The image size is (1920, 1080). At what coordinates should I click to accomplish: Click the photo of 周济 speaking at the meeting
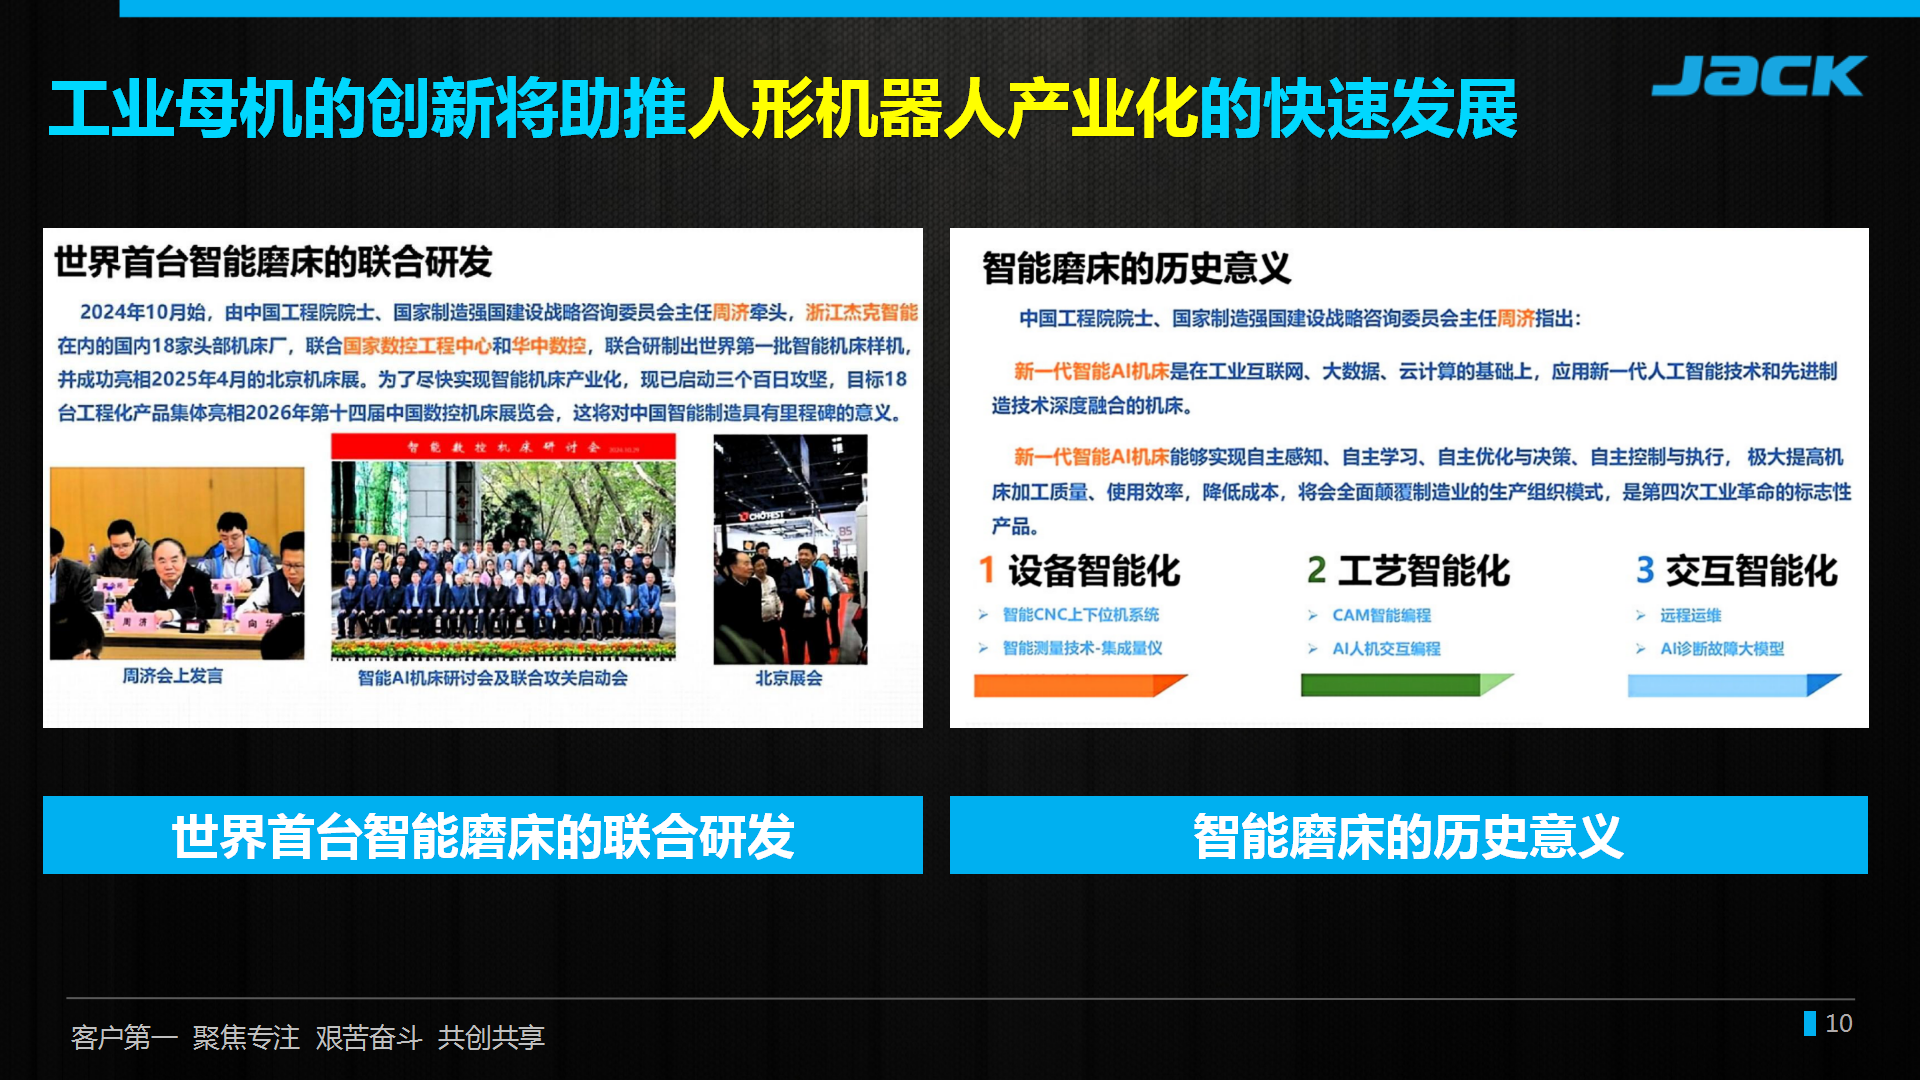click(x=177, y=563)
